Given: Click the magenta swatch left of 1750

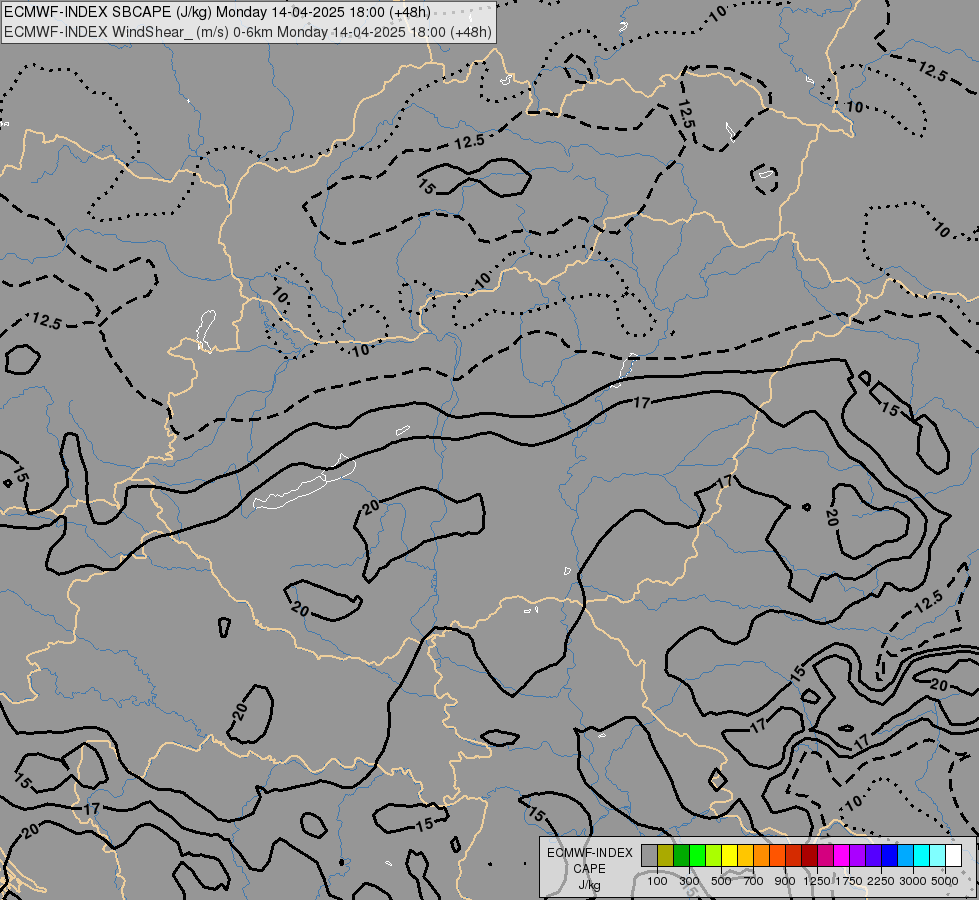Looking at the screenshot, I should [842, 856].
